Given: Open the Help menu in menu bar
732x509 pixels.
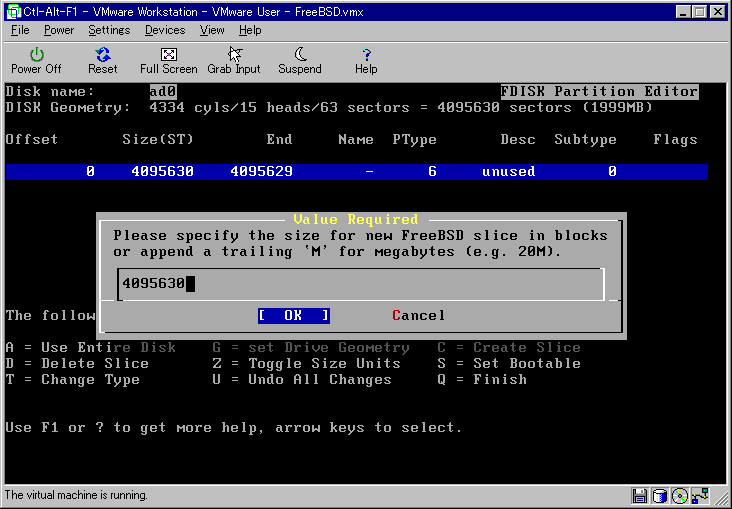Looking at the screenshot, I should click(250, 30).
